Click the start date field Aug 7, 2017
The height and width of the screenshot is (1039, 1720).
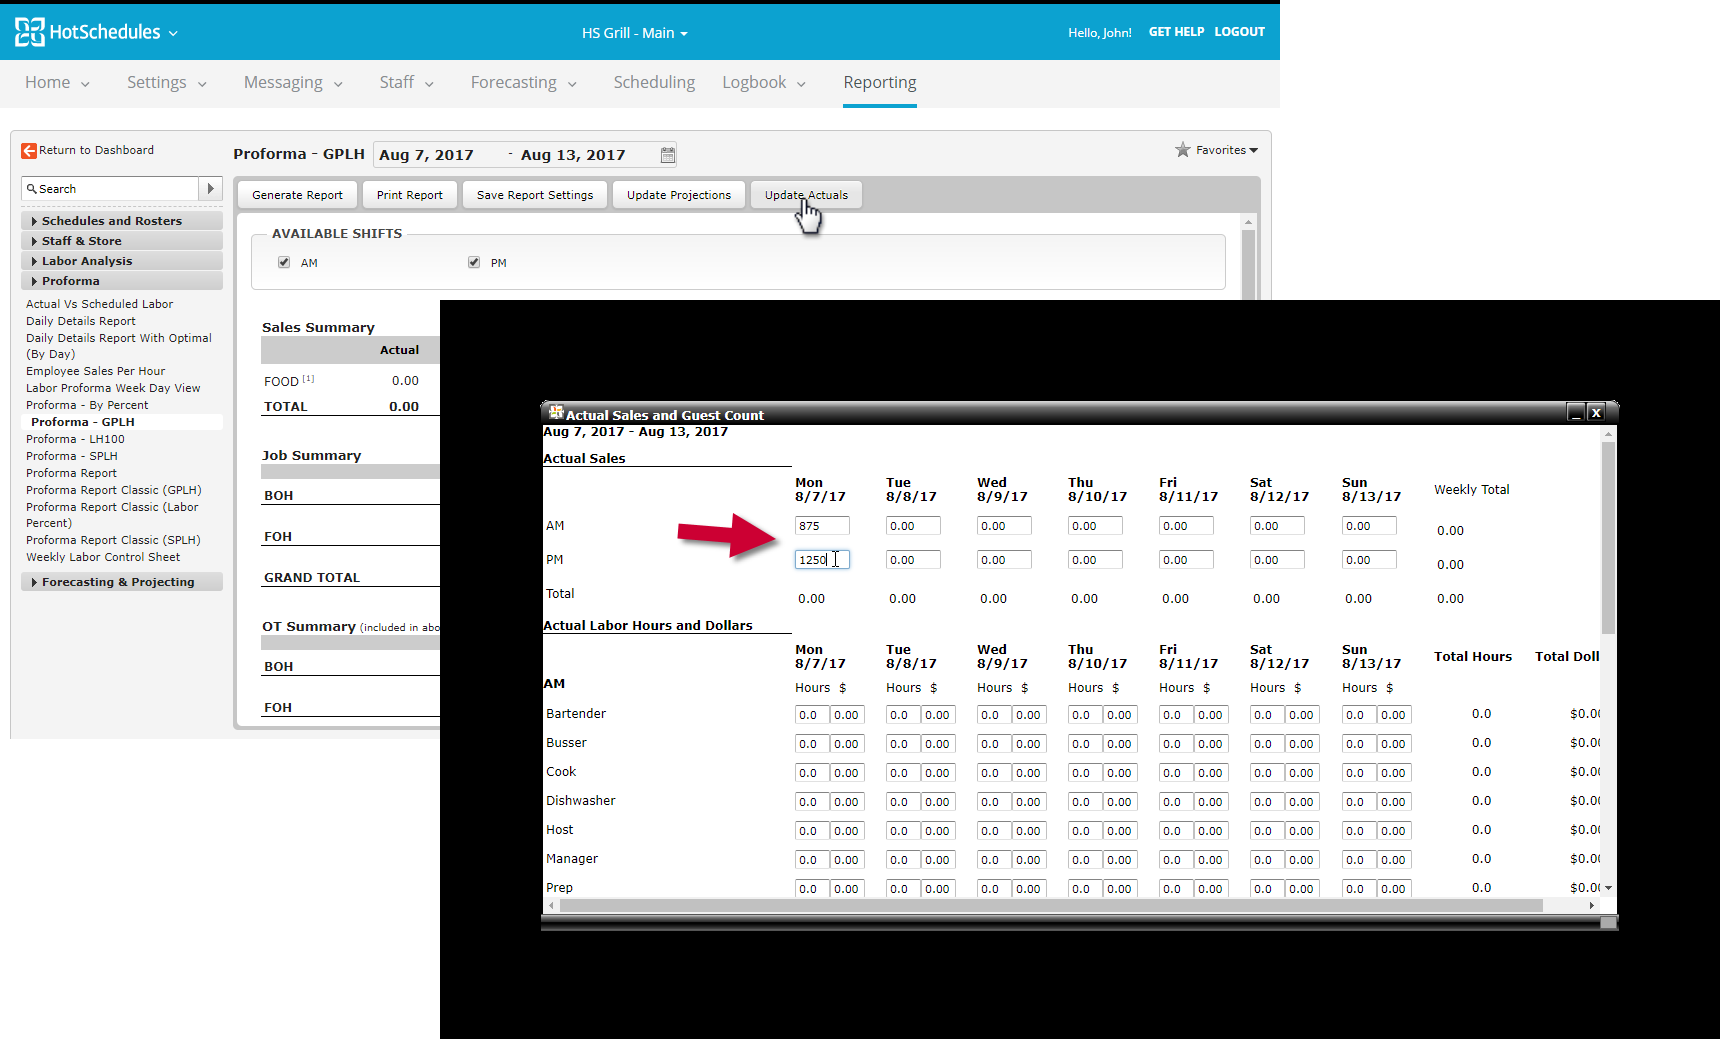(x=426, y=155)
